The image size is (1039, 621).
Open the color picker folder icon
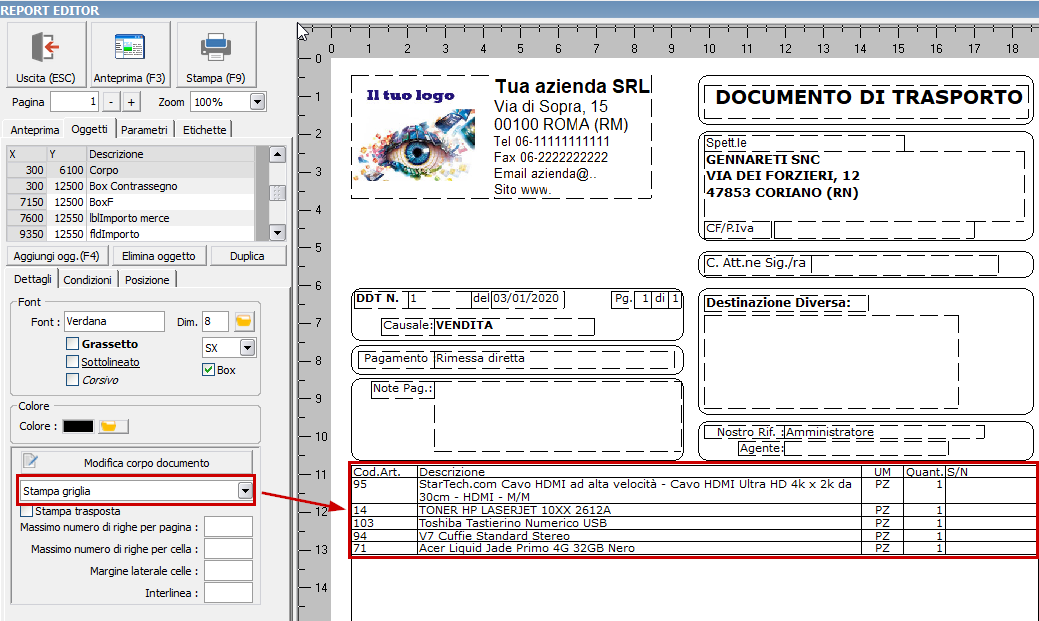[113, 426]
